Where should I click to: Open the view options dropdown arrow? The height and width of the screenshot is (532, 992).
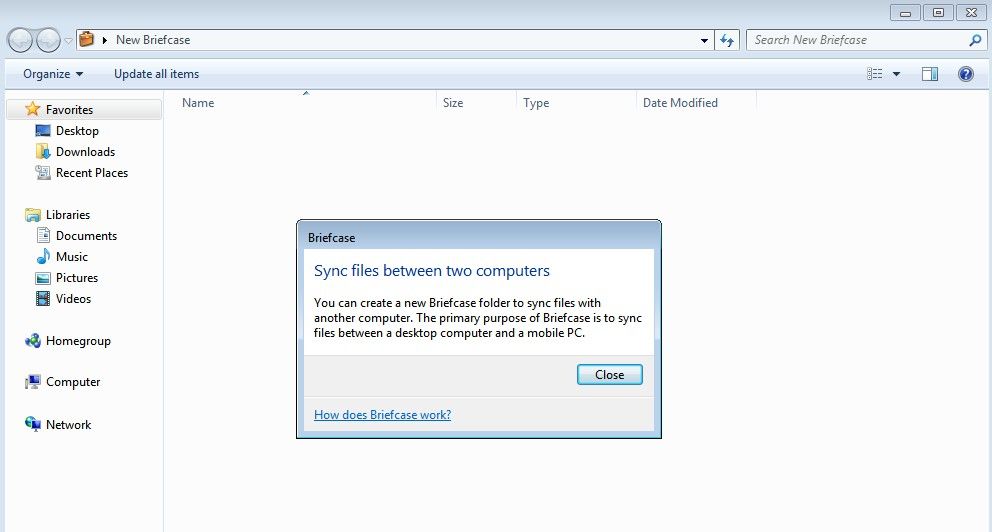[896, 74]
